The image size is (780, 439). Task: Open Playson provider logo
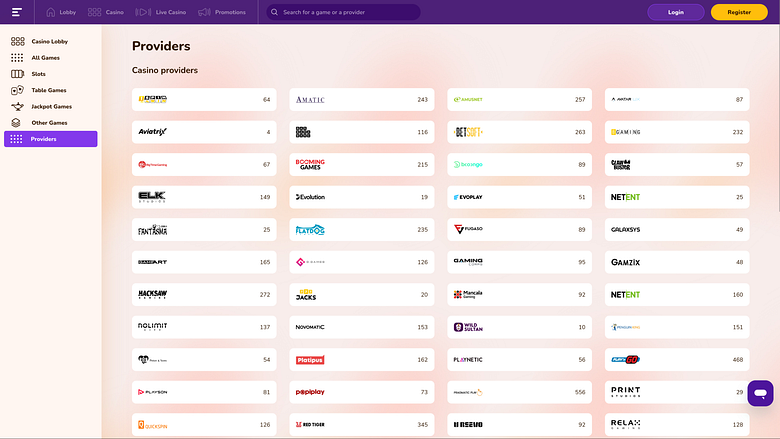(x=152, y=392)
